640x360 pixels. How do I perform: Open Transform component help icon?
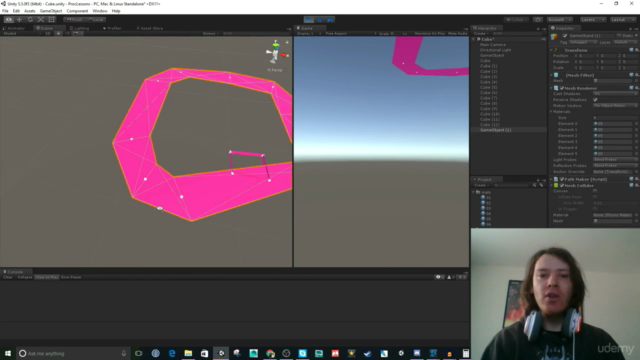631,50
